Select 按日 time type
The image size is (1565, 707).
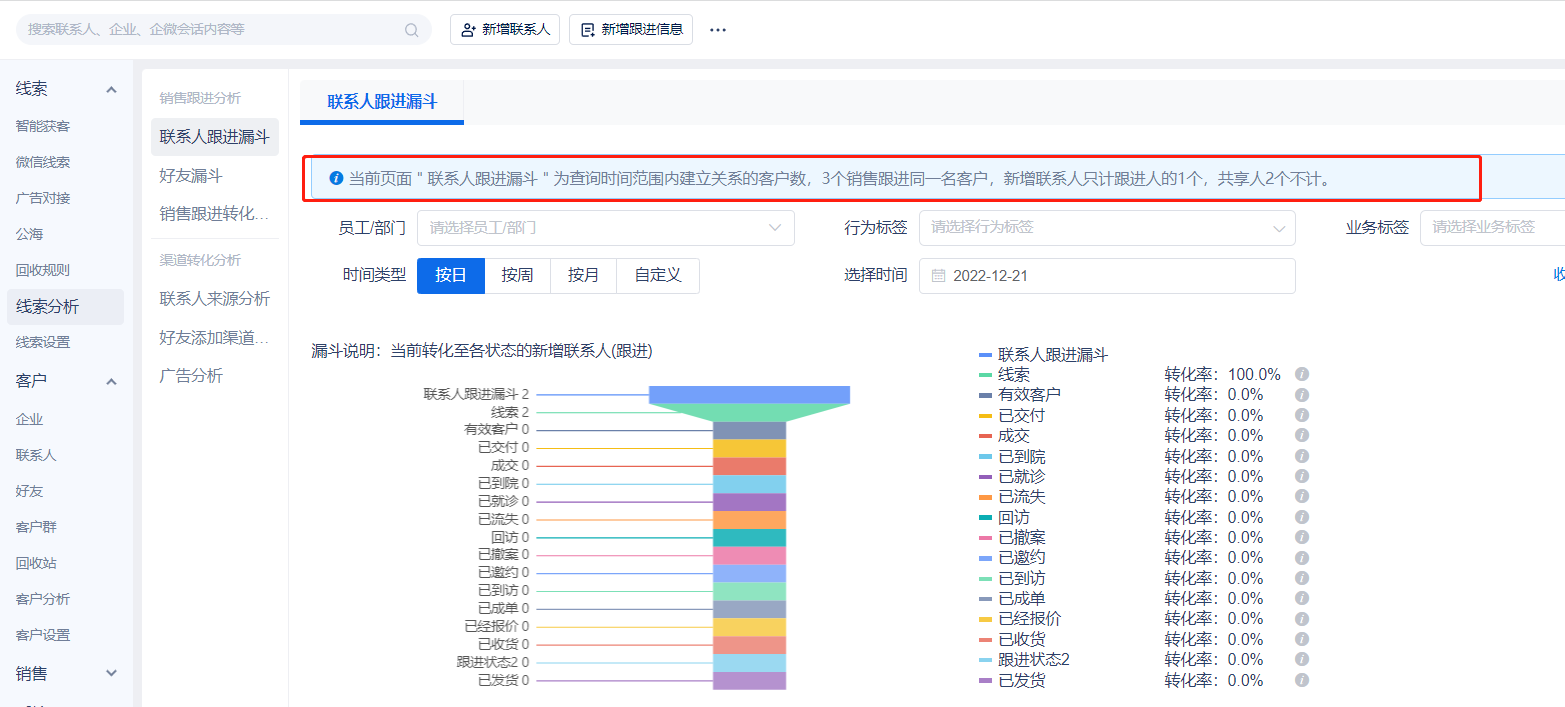coord(451,275)
